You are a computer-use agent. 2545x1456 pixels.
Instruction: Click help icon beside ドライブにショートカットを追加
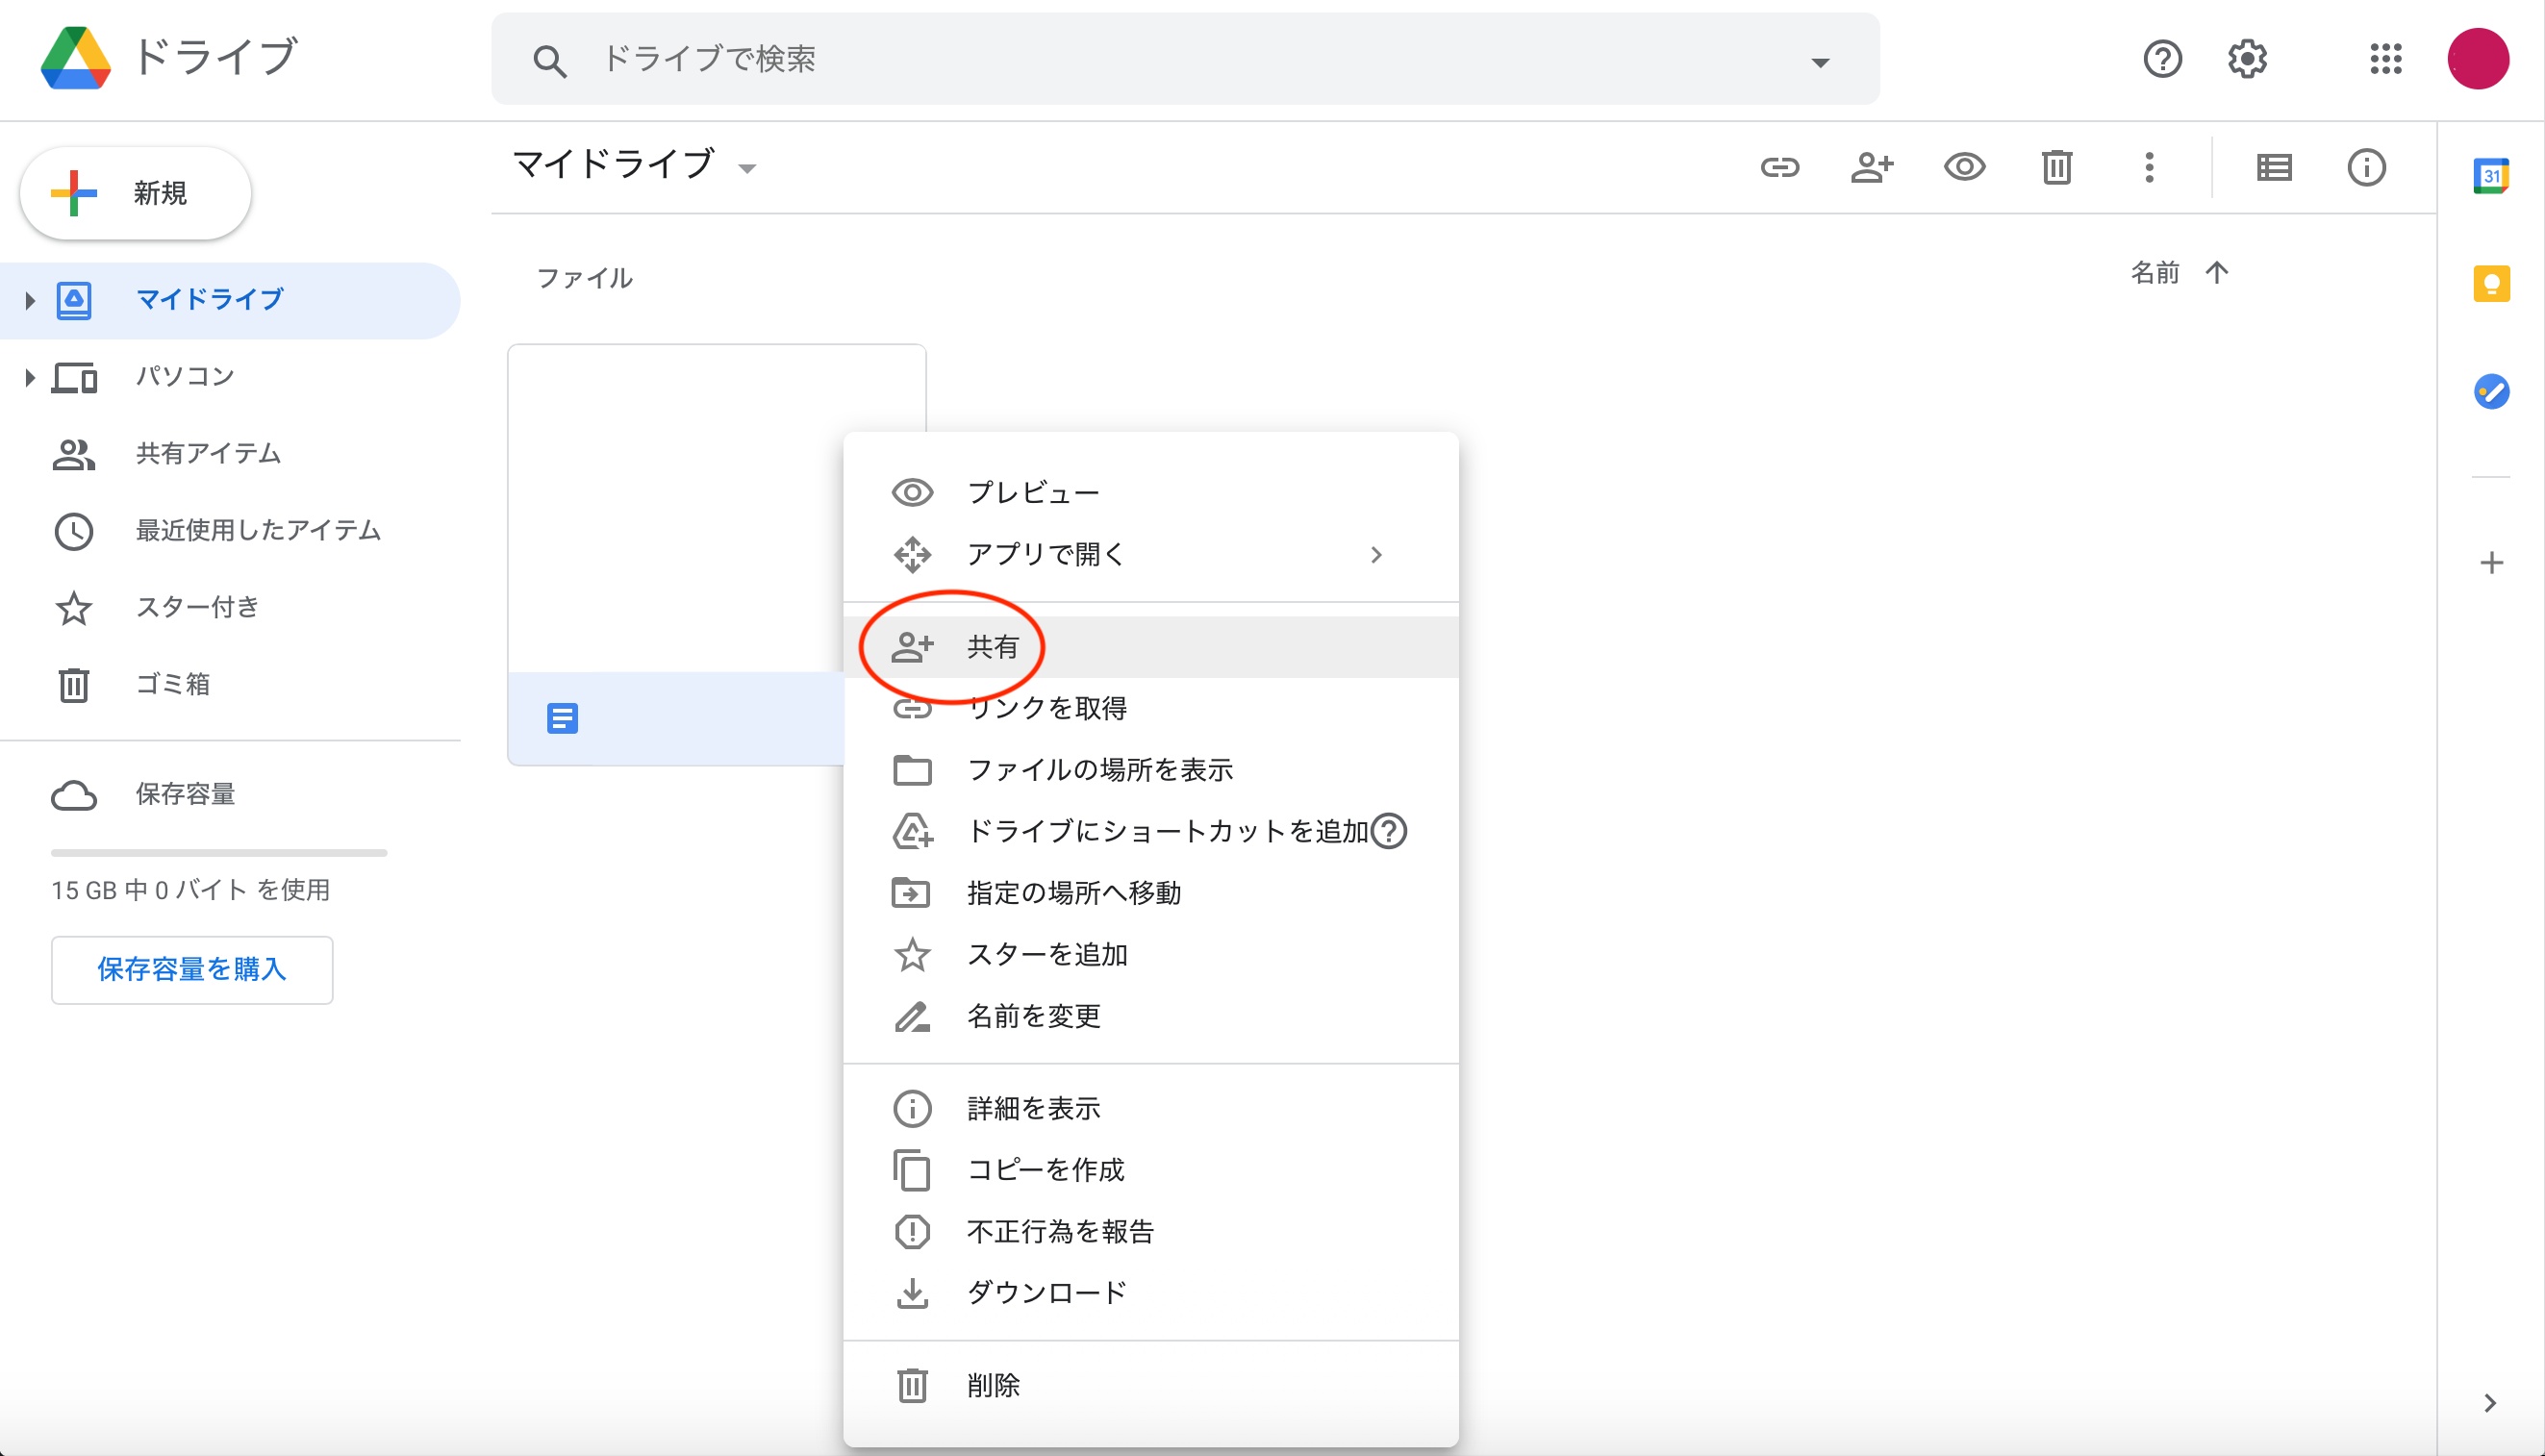click(1389, 831)
